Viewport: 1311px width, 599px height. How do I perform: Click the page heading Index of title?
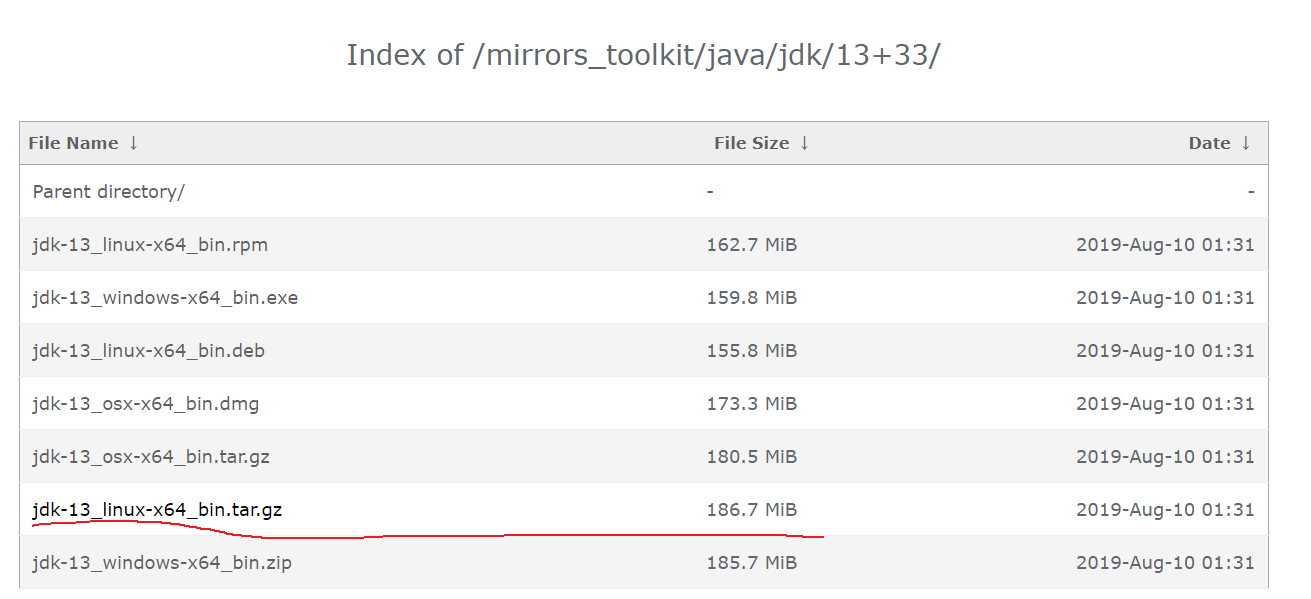643,55
